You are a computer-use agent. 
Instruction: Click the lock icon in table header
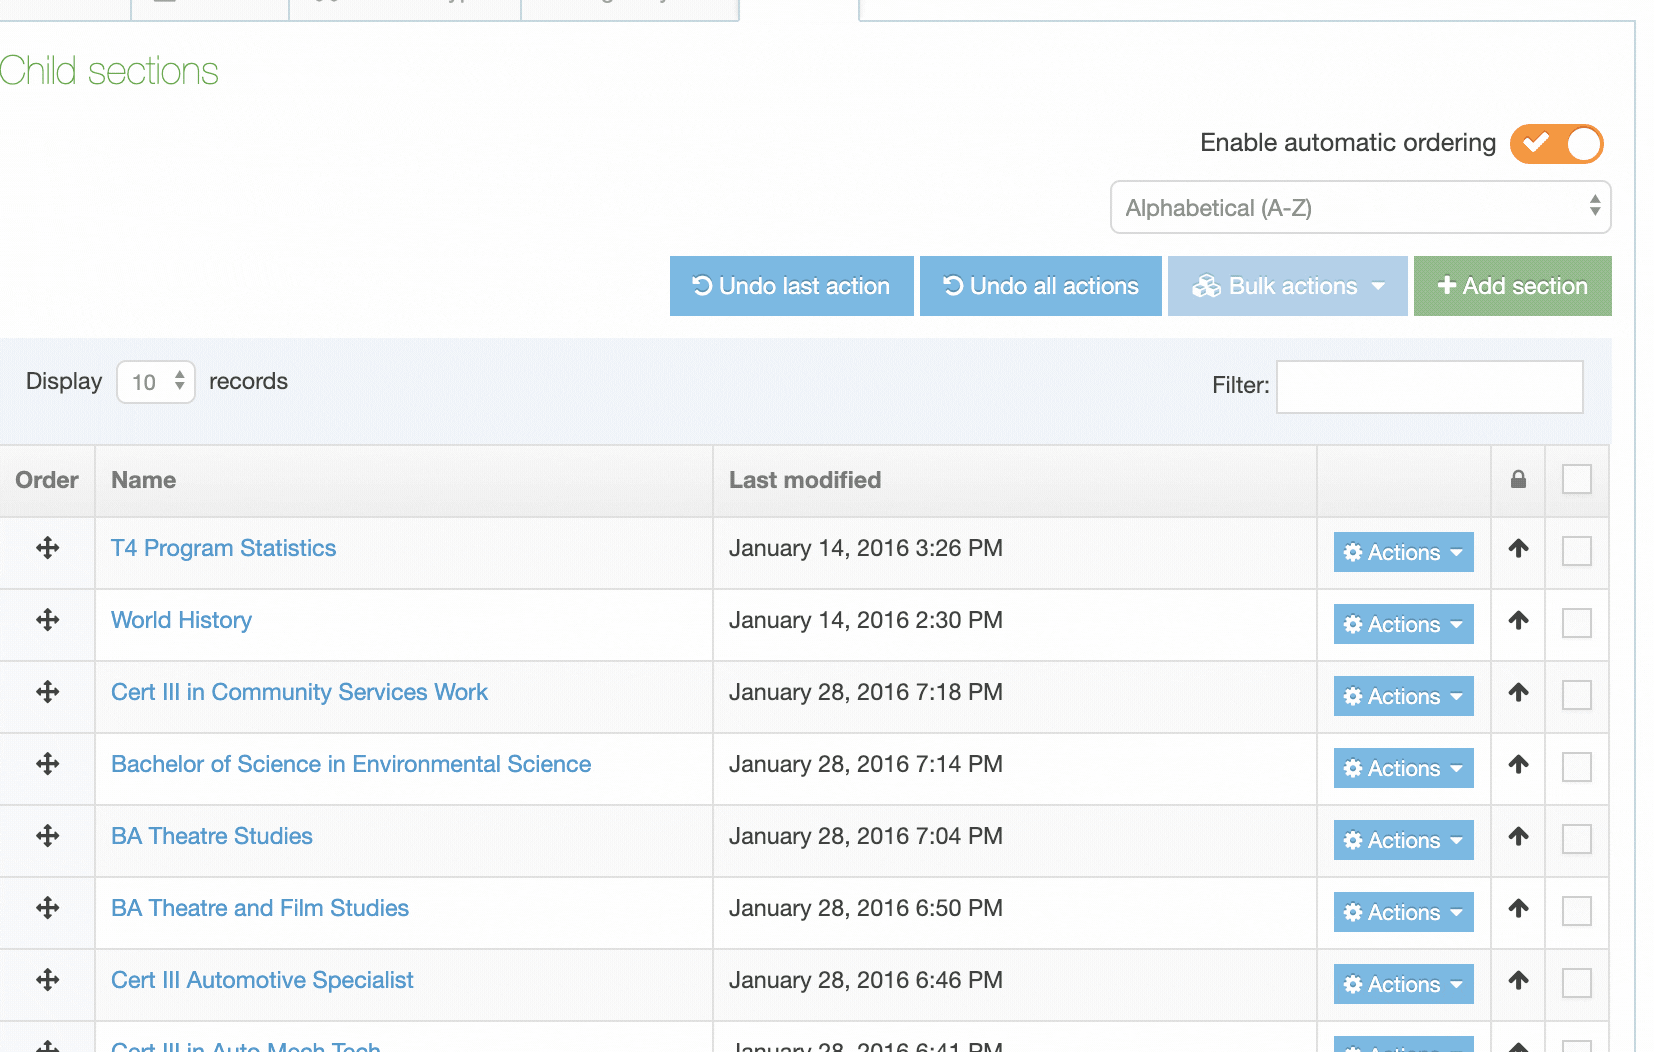coord(1518,480)
